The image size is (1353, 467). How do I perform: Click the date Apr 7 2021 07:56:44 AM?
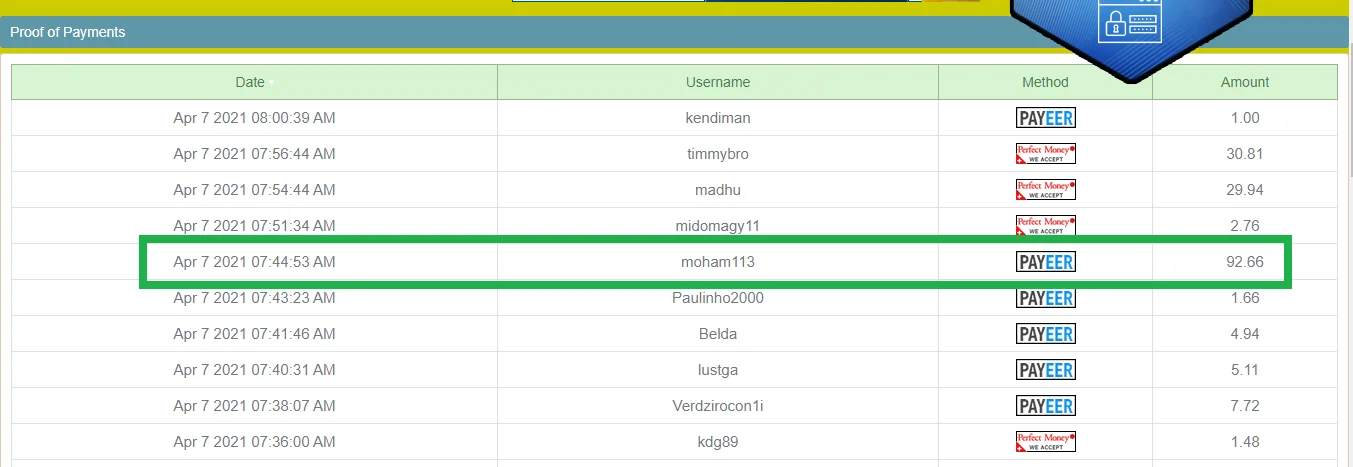tap(254, 154)
